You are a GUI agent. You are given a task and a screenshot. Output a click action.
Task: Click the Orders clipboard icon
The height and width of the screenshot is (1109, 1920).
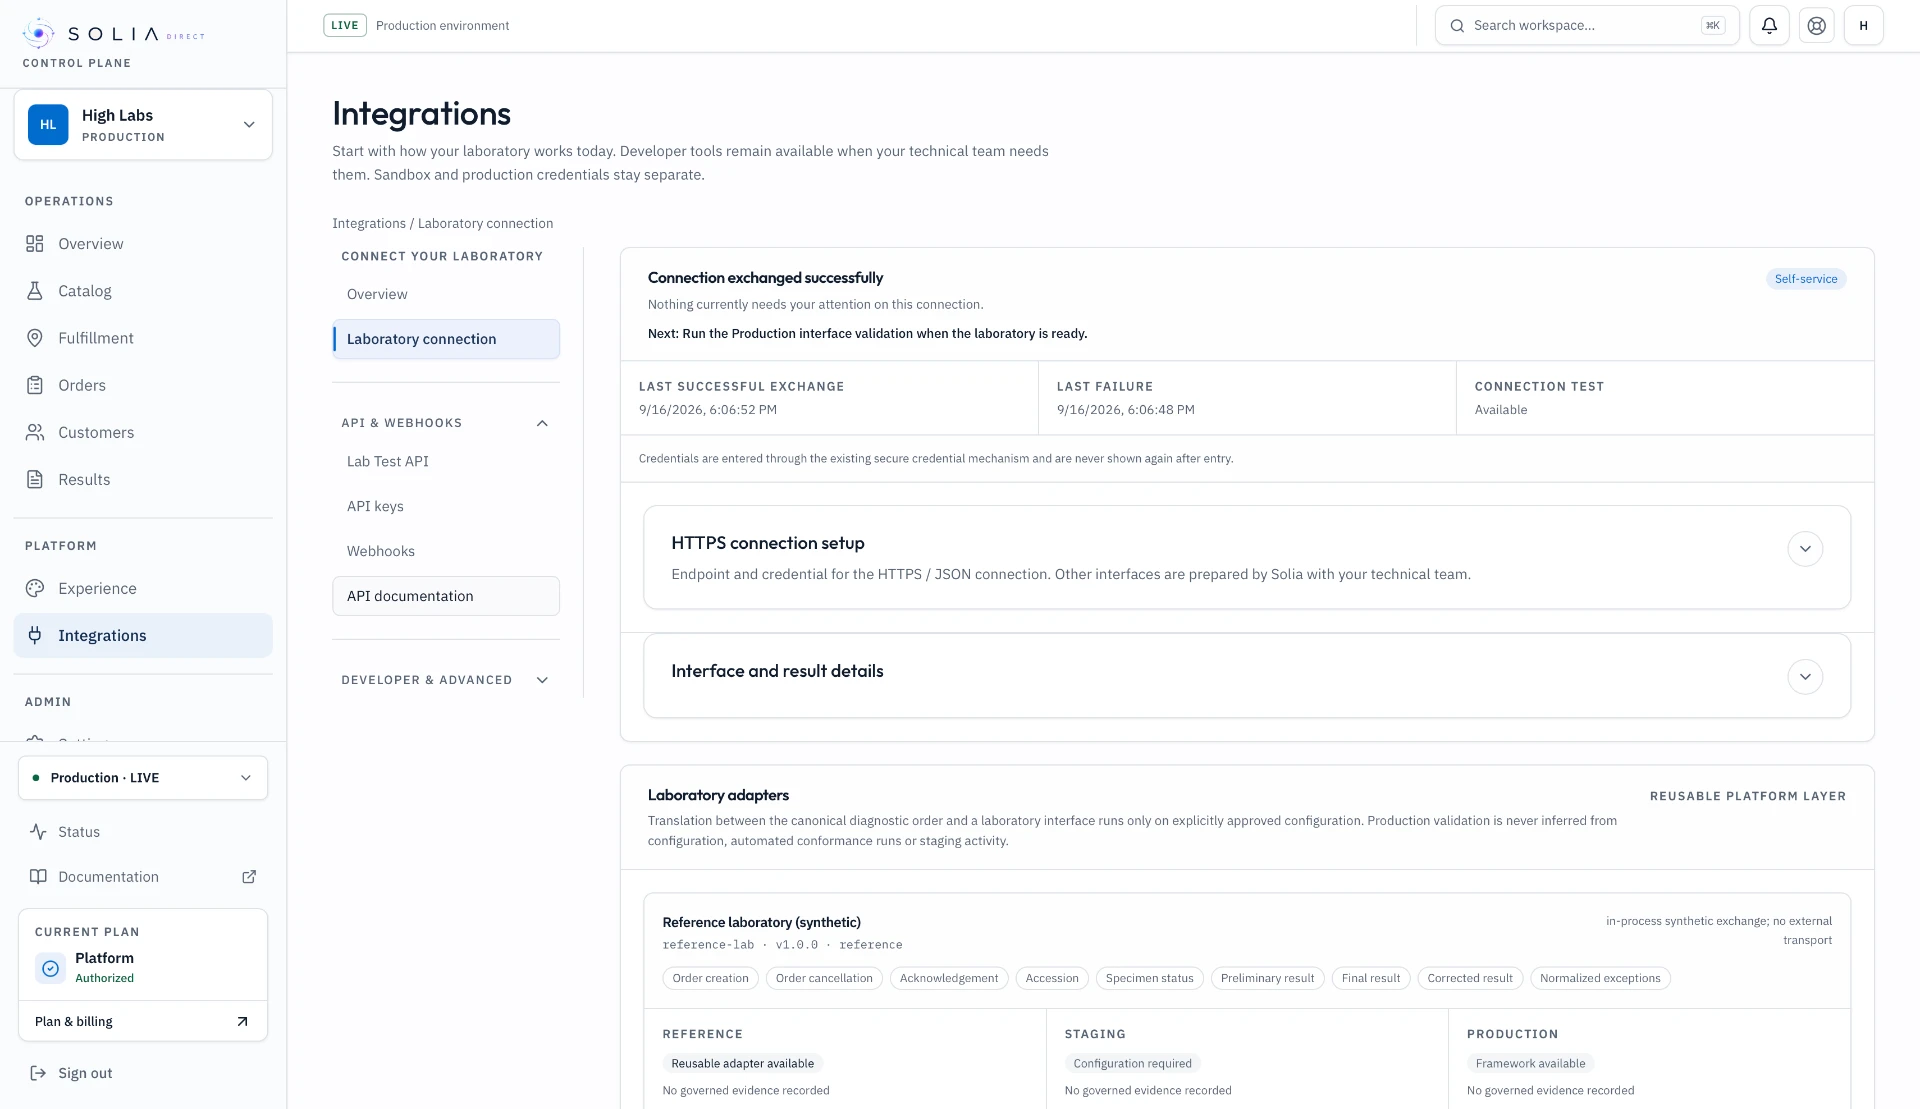point(35,385)
